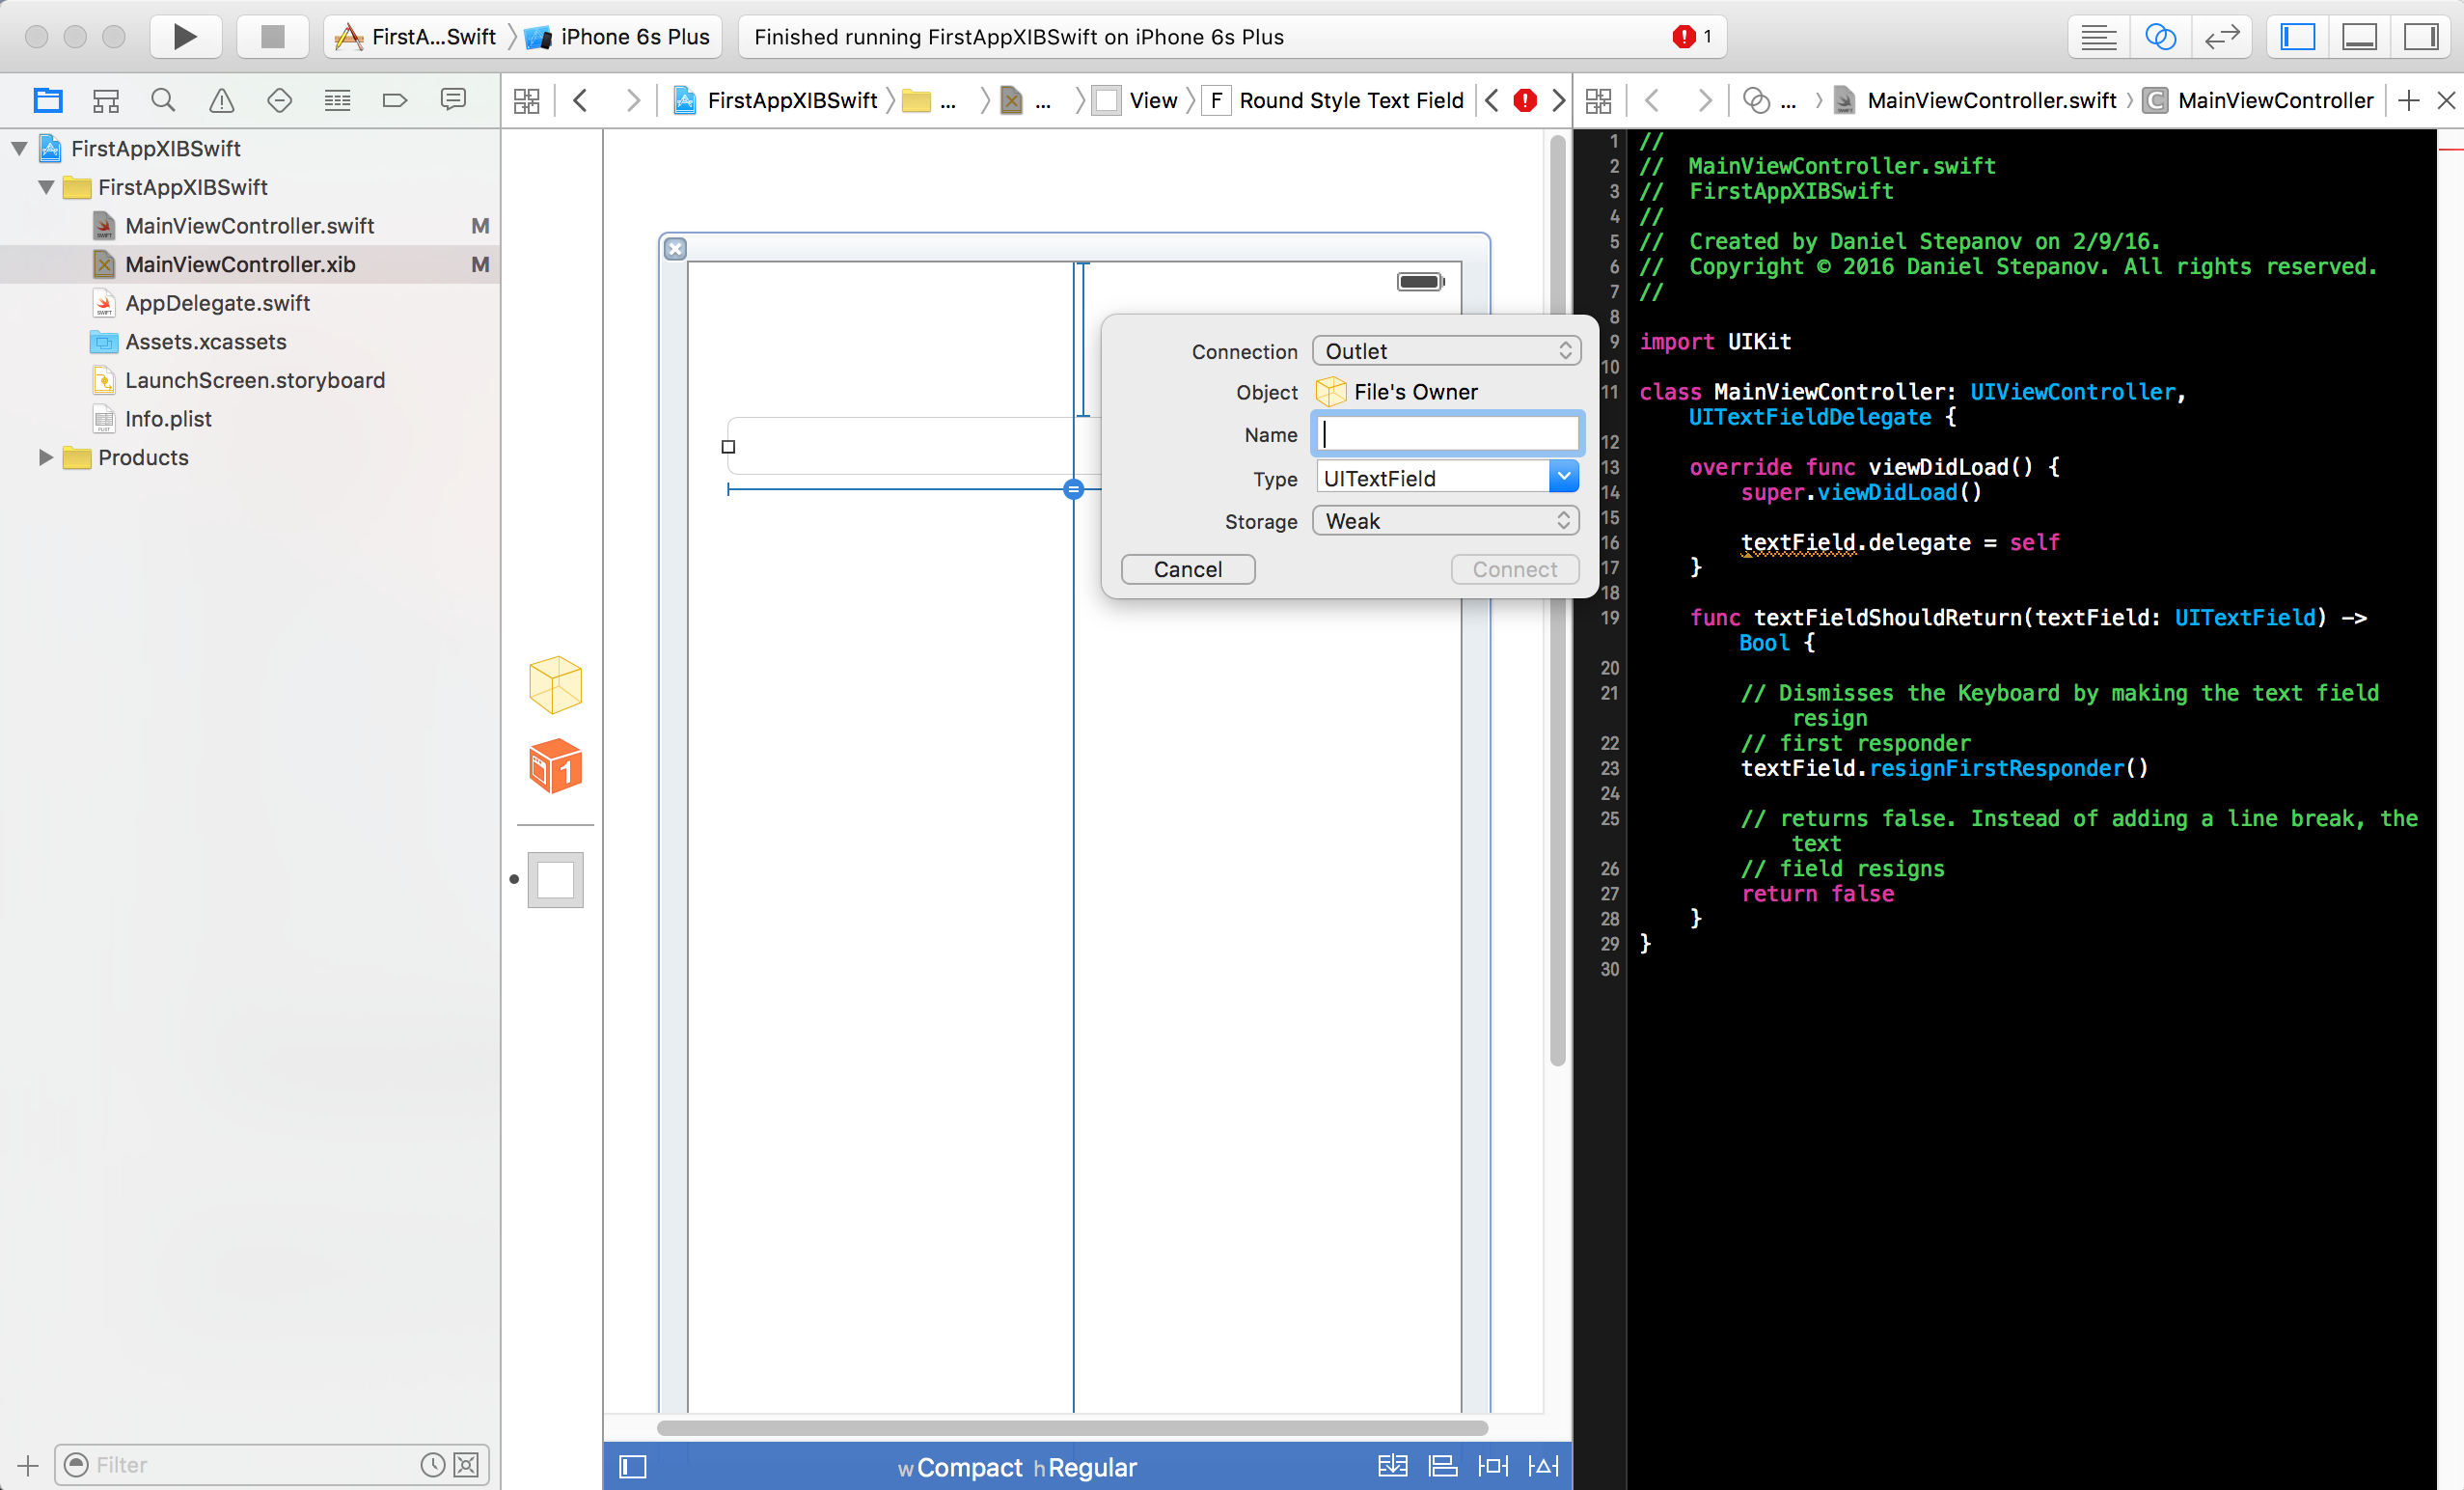
Task: Stop the running scheme
Action: point(272,37)
